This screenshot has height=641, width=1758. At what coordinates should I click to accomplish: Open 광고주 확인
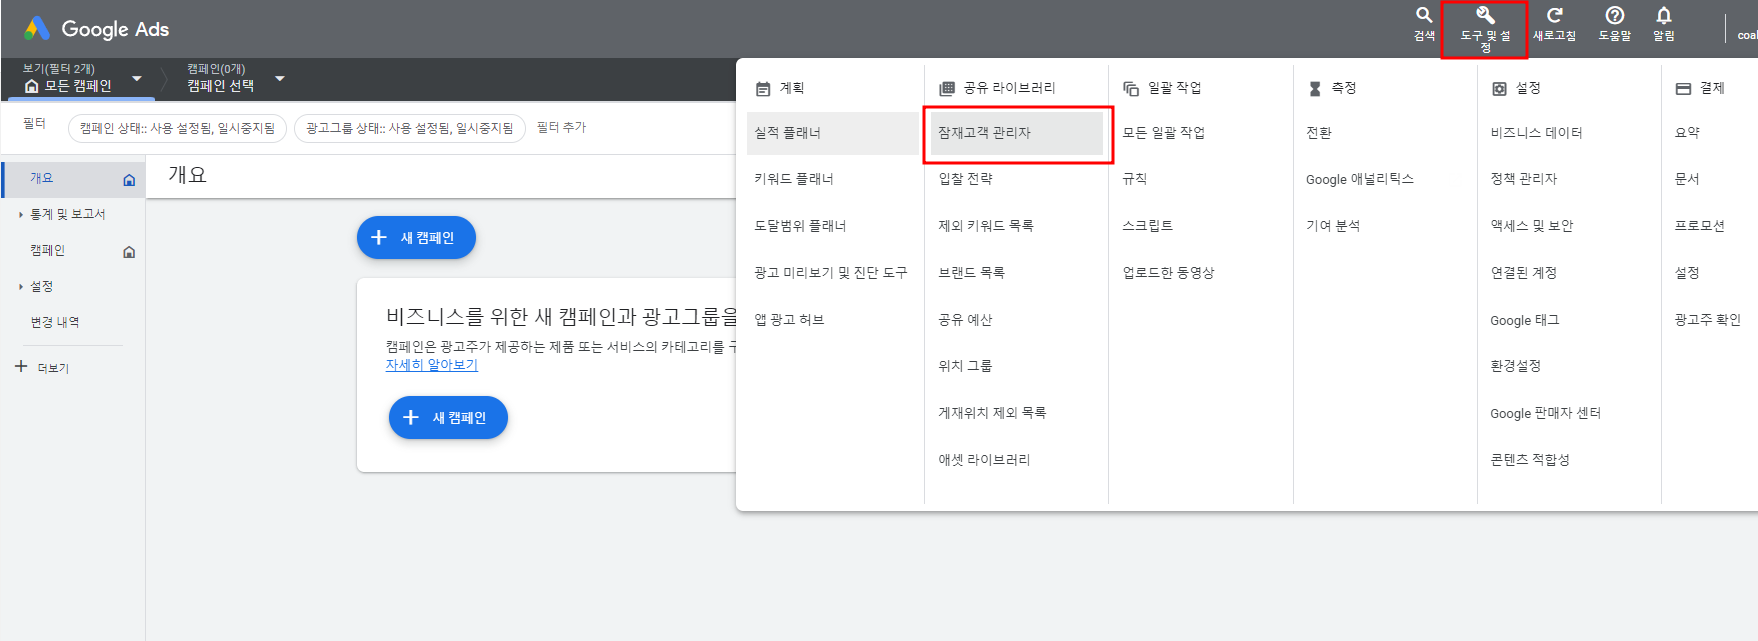pyautogui.click(x=1708, y=319)
